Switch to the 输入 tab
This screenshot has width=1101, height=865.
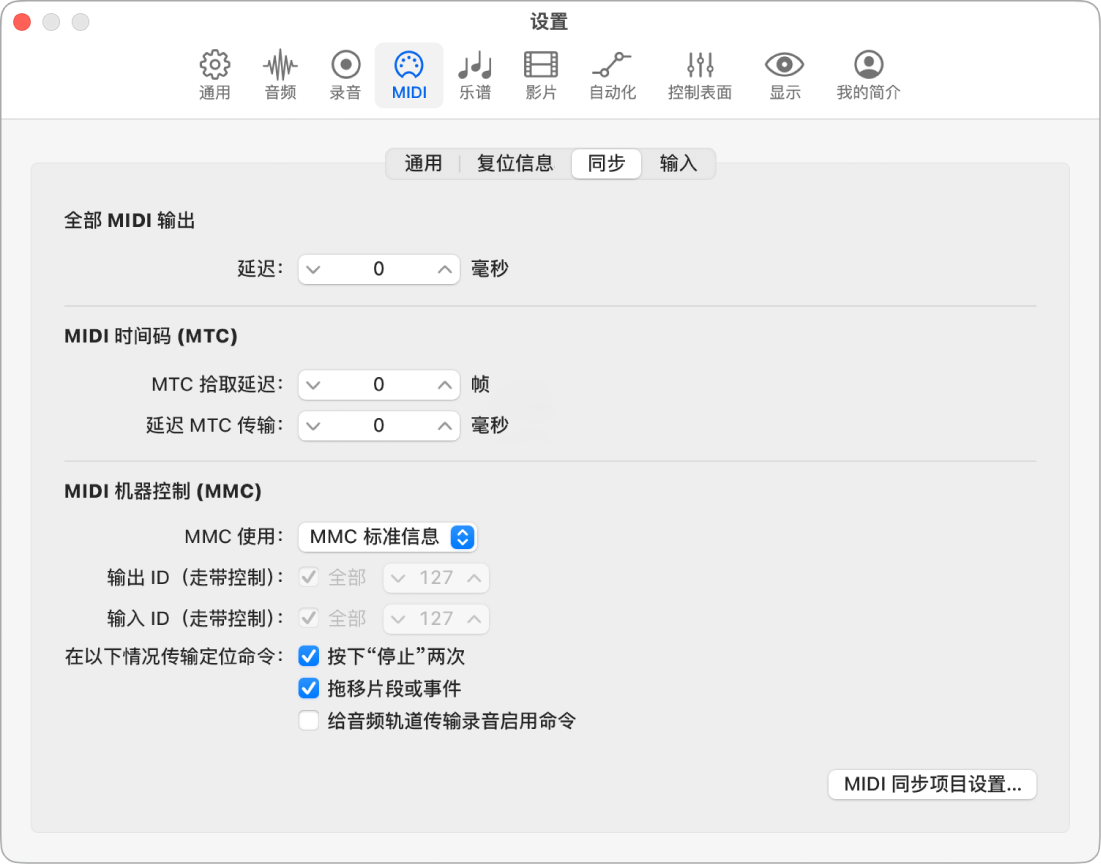coord(679,163)
